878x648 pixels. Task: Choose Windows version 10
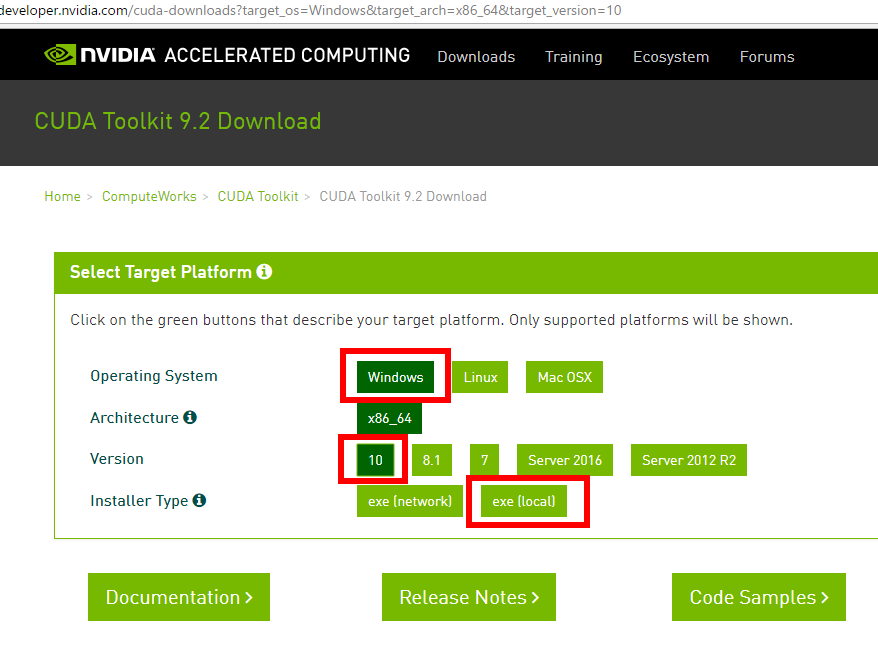375,460
